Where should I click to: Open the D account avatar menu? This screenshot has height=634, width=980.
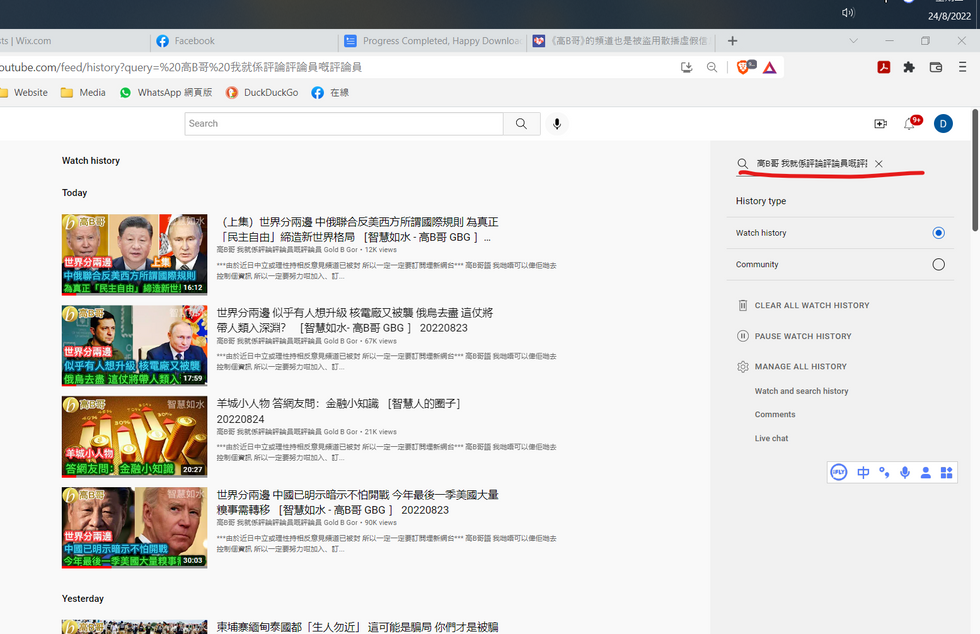943,124
